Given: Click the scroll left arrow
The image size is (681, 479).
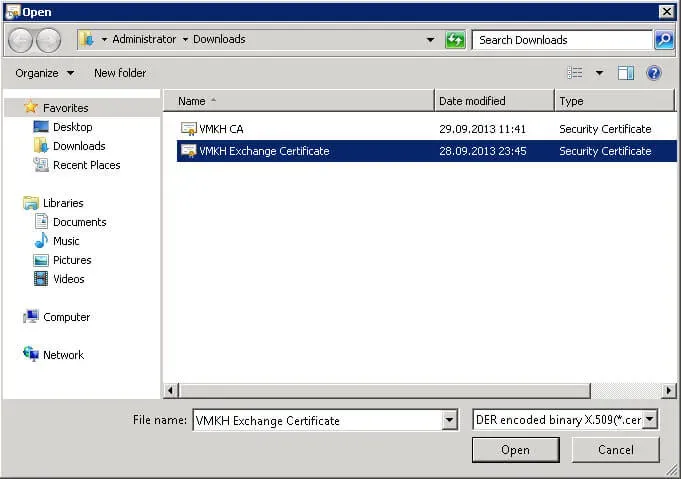Looking at the screenshot, I should coord(171,391).
